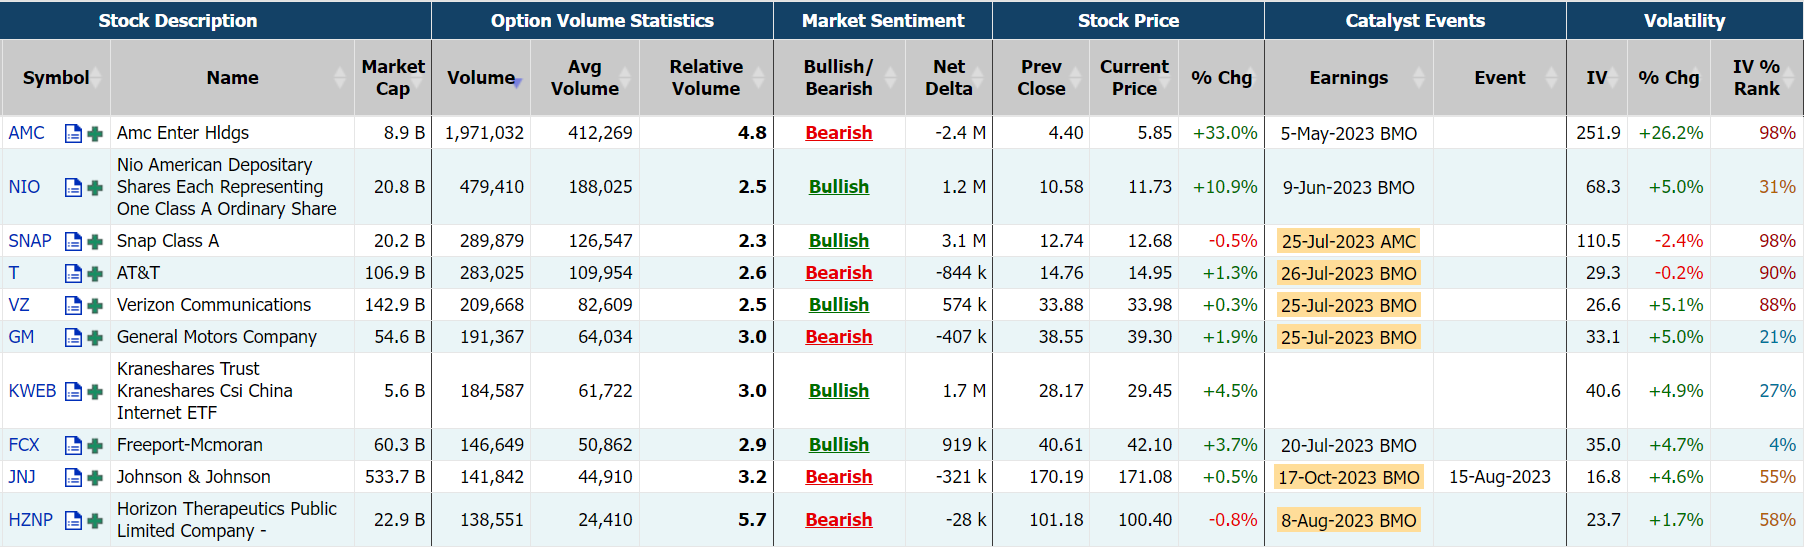Viewport: 1804px width, 547px height.
Task: Sort by the Market Cap column header
Action: point(393,78)
